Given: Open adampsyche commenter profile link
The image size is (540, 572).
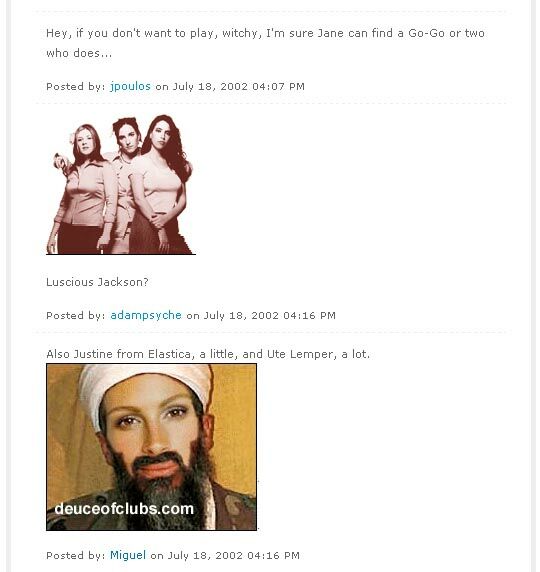Looking at the screenshot, I should [146, 315].
